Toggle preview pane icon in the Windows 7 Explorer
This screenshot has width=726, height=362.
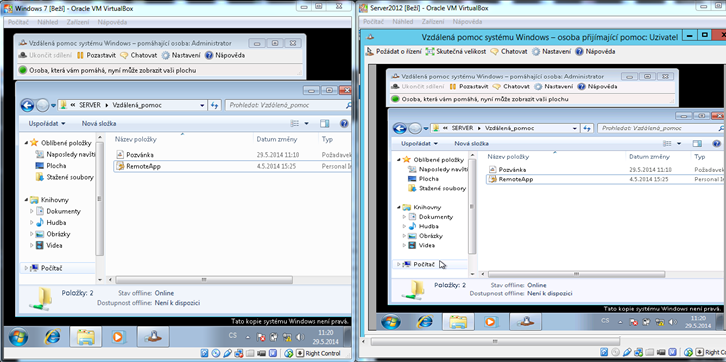click(x=325, y=124)
